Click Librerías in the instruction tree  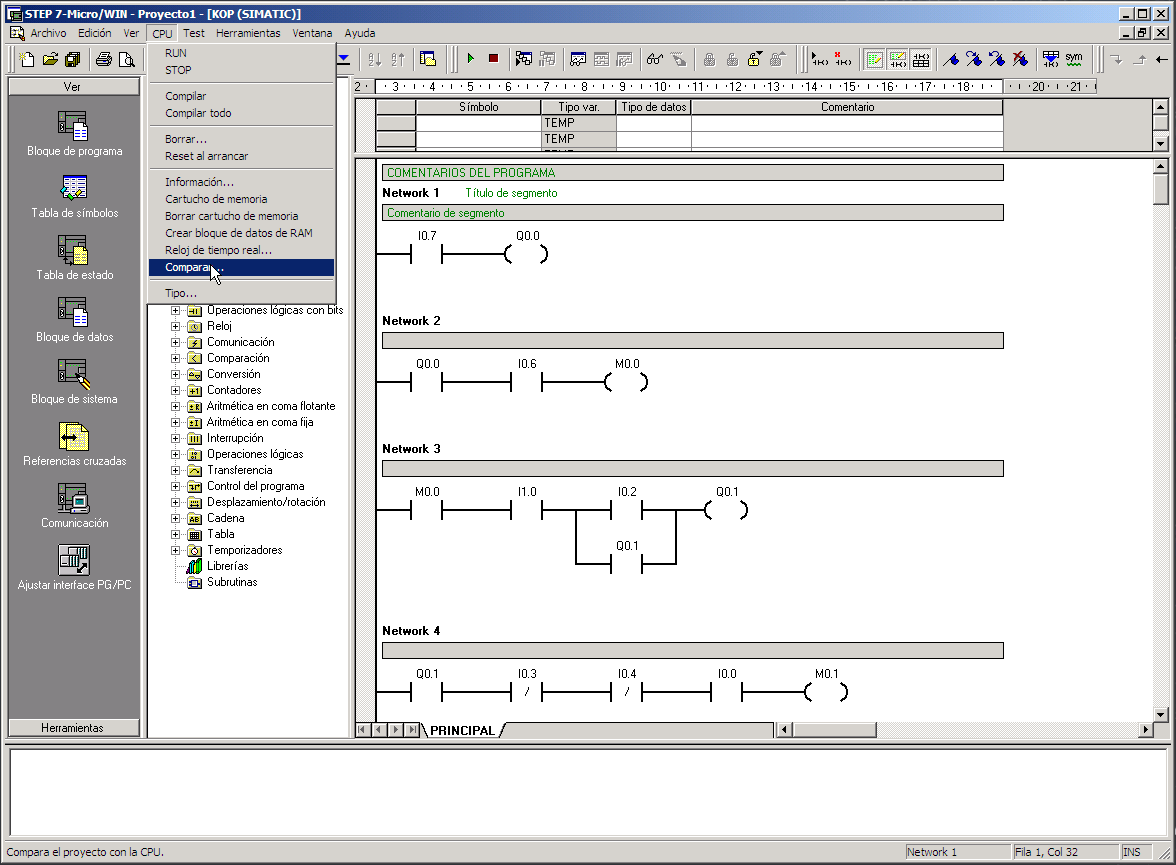click(x=227, y=566)
